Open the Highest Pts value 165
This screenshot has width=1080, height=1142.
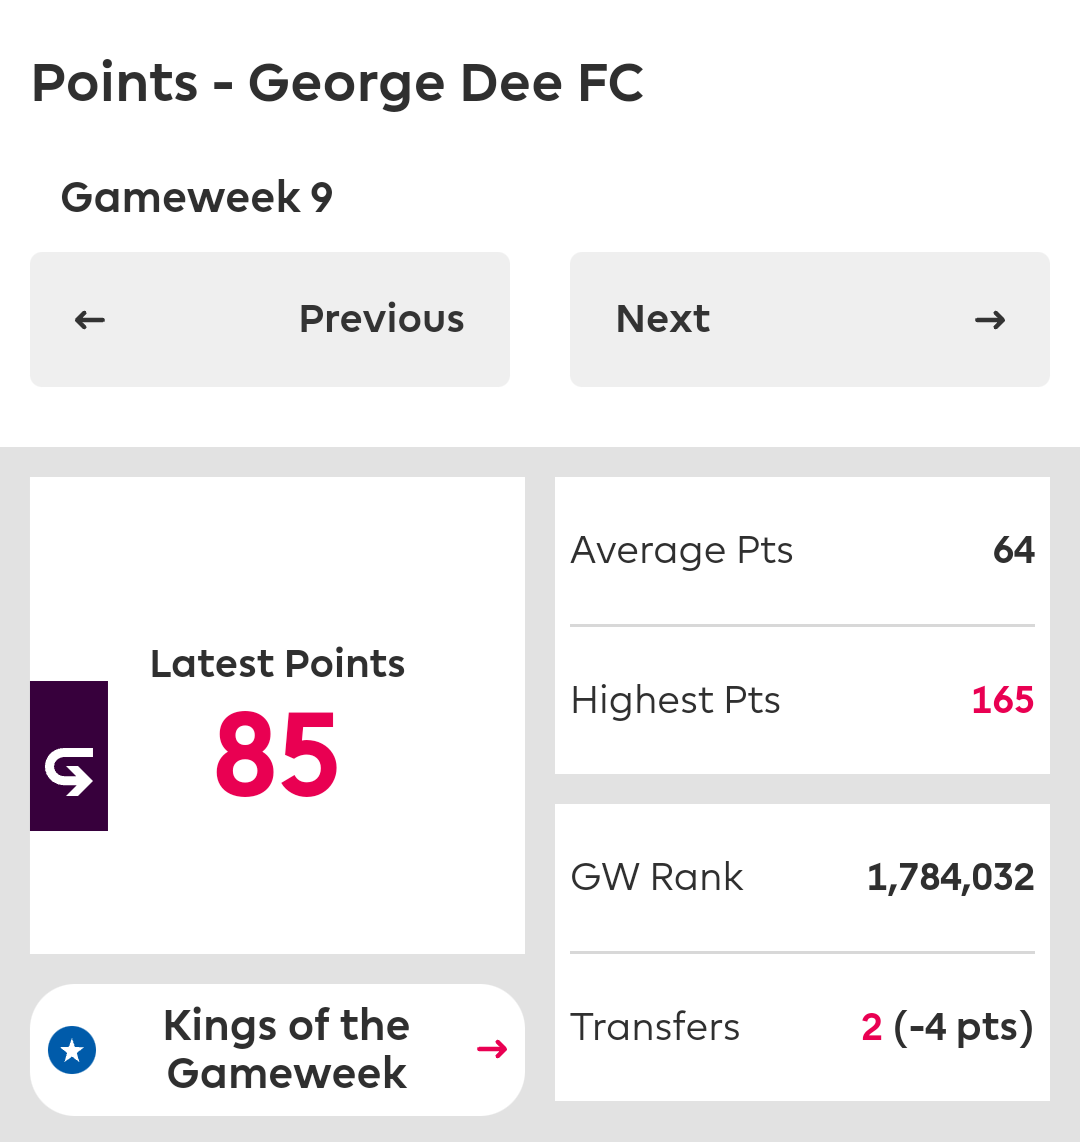(1003, 701)
